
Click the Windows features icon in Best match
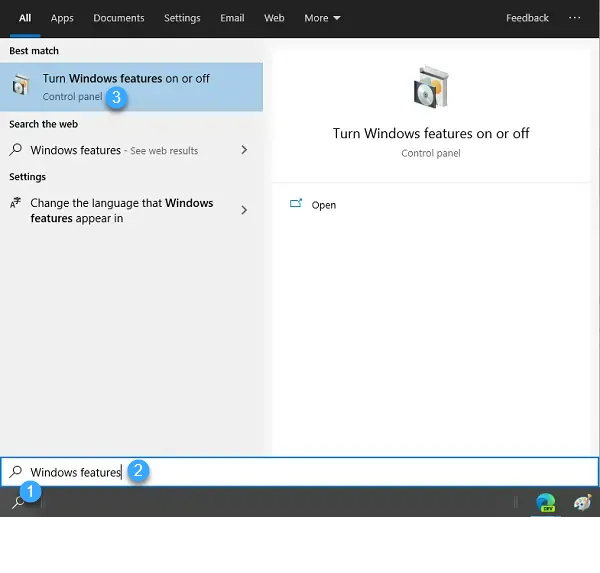(20, 85)
